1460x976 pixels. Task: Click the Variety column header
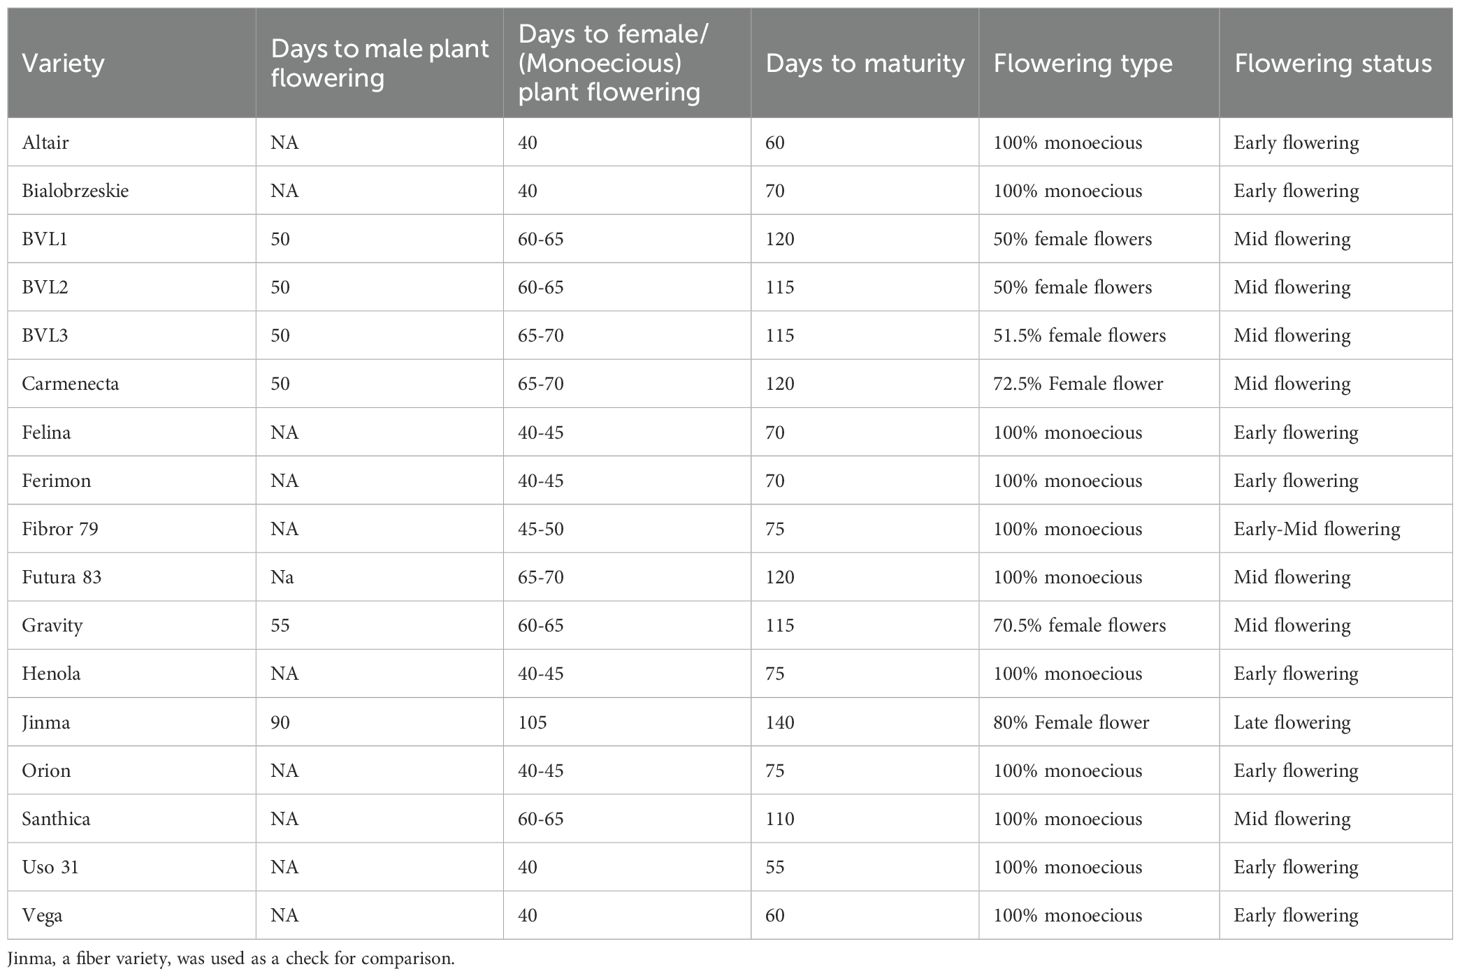pos(63,63)
